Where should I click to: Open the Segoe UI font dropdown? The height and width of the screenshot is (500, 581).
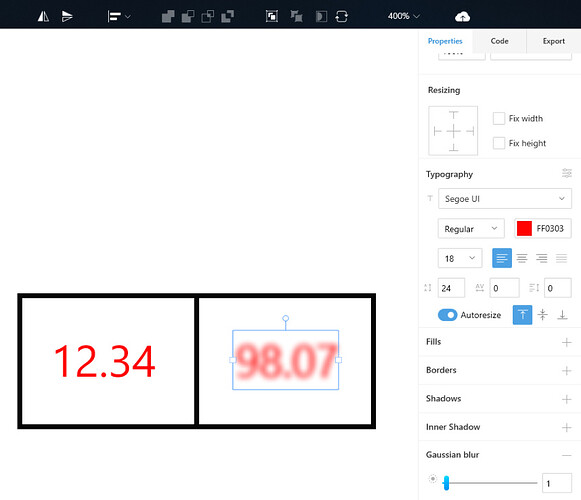click(x=505, y=199)
